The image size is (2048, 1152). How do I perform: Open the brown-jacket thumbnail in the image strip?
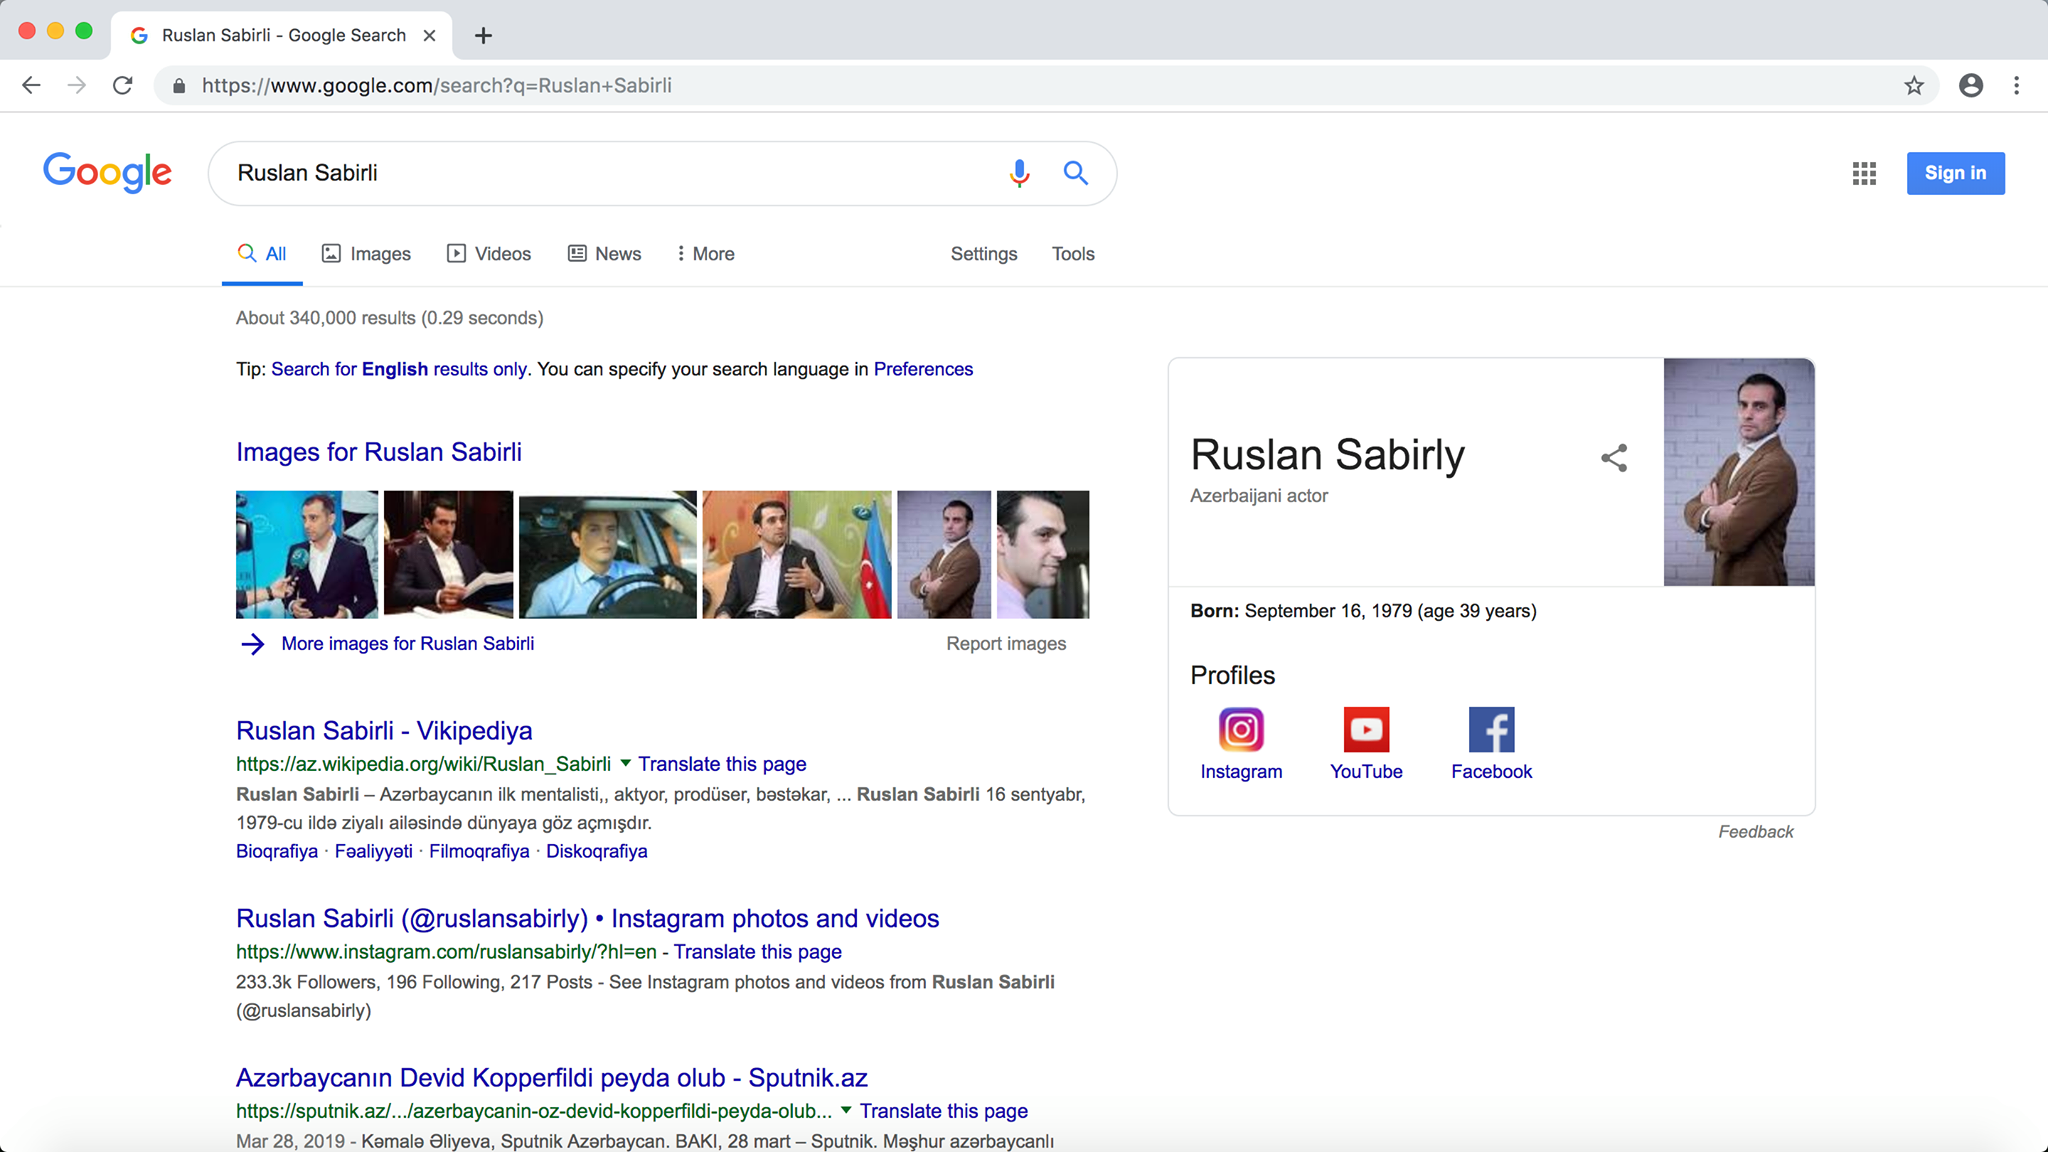click(944, 554)
